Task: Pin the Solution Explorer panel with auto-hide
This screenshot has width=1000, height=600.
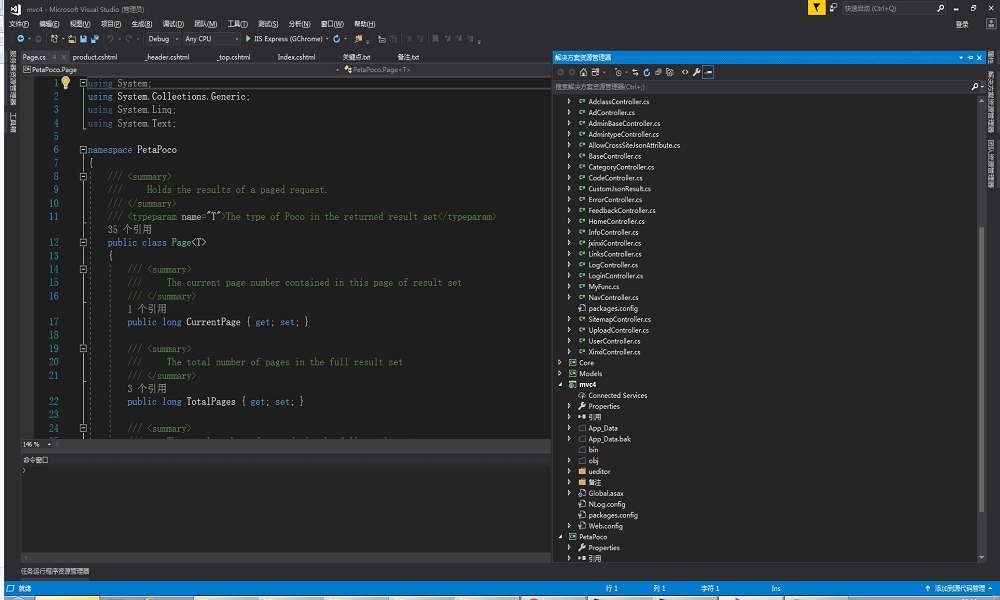Action: [970, 57]
